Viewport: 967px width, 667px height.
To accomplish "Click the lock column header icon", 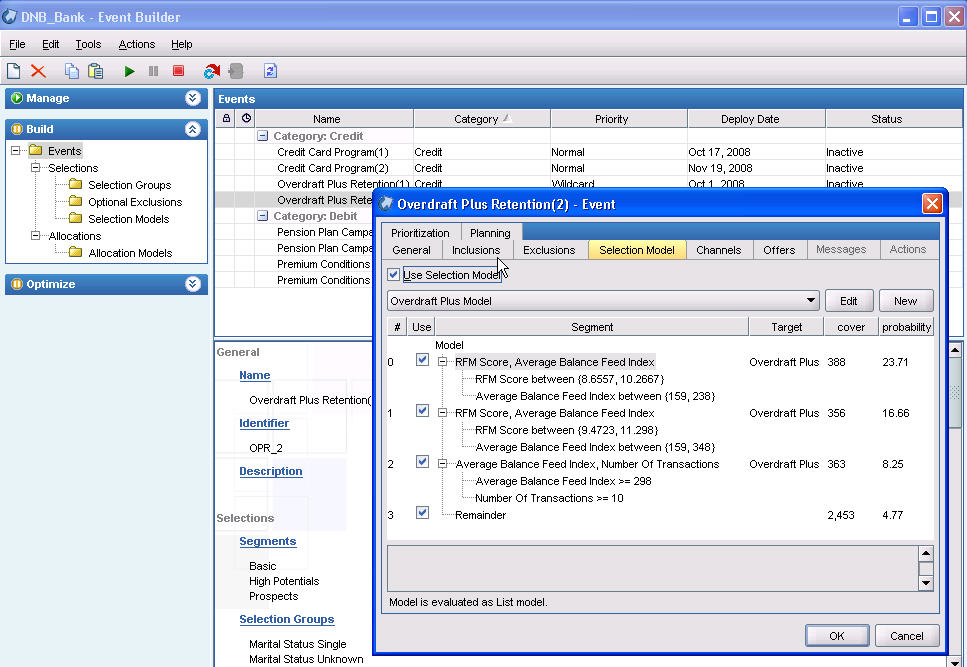I will click(226, 118).
